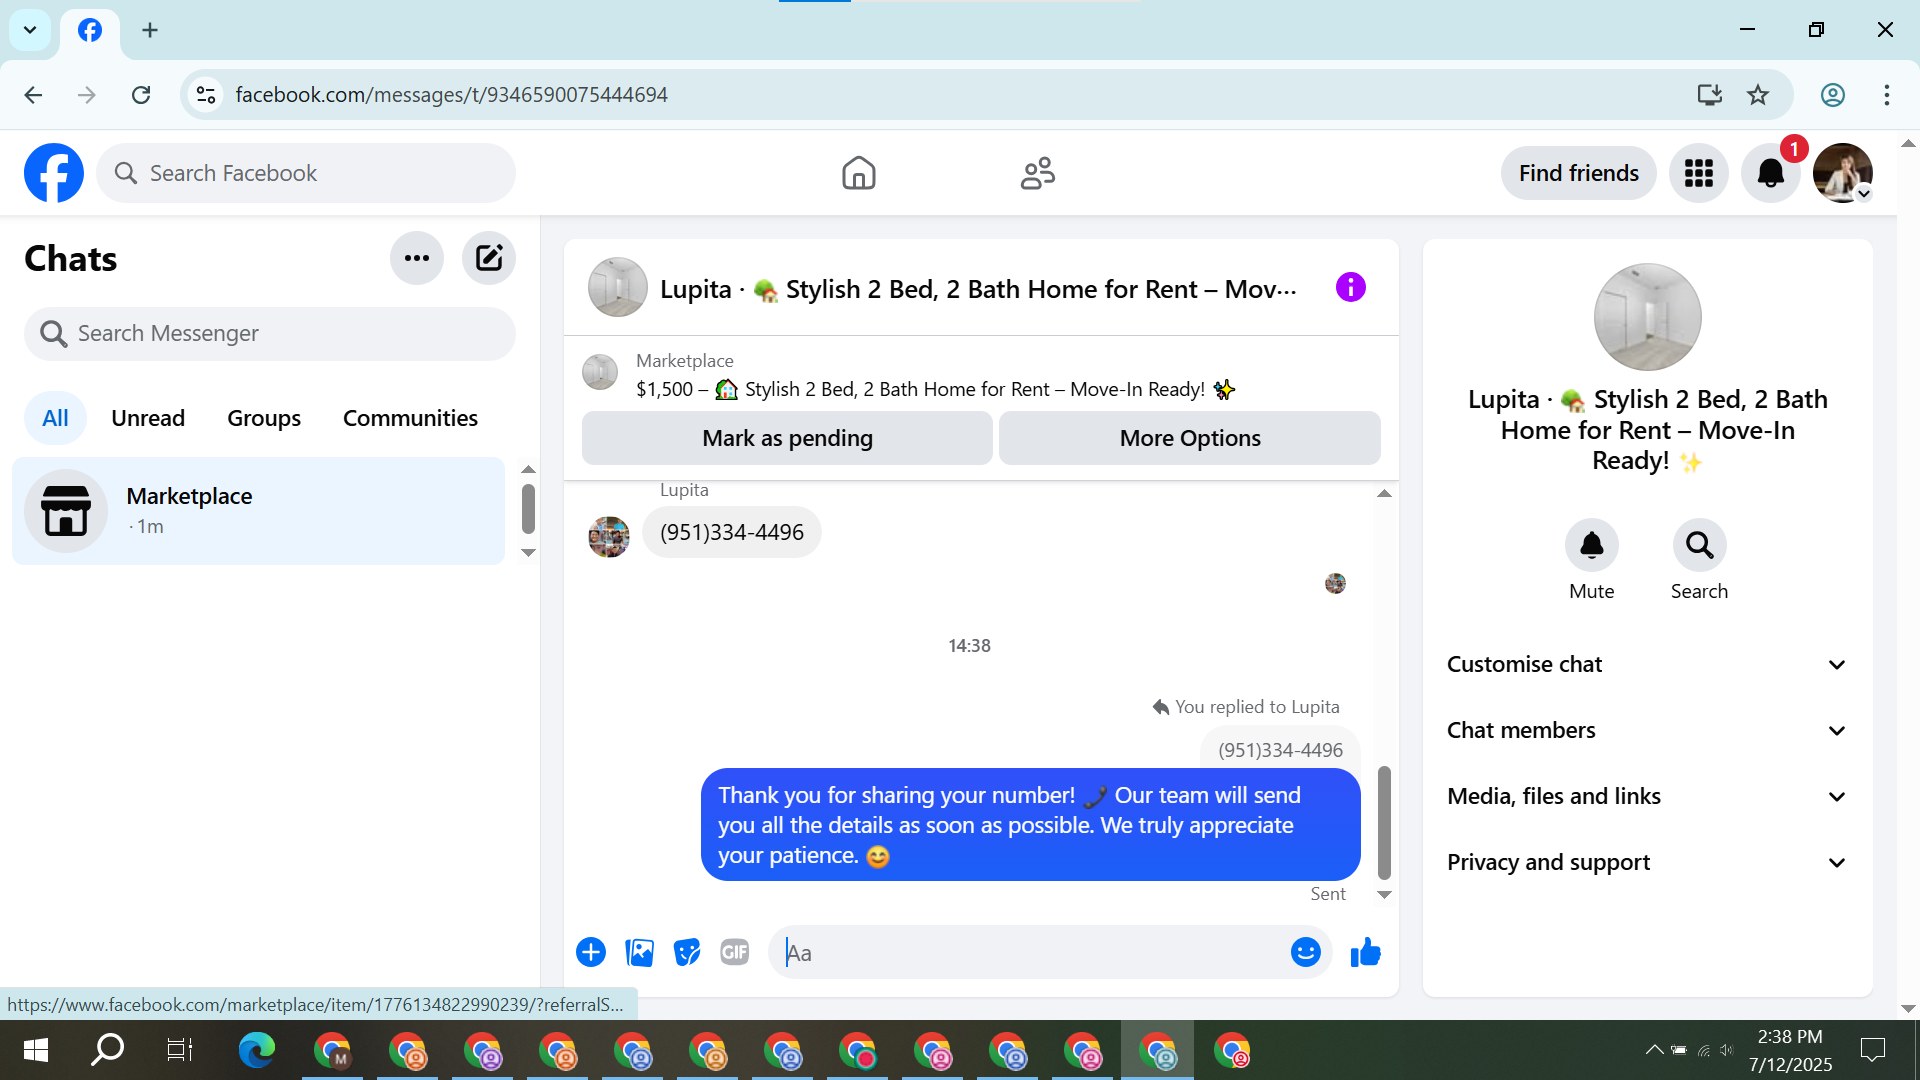
Task: Open the Friends icon in top navigation
Action: point(1037,173)
